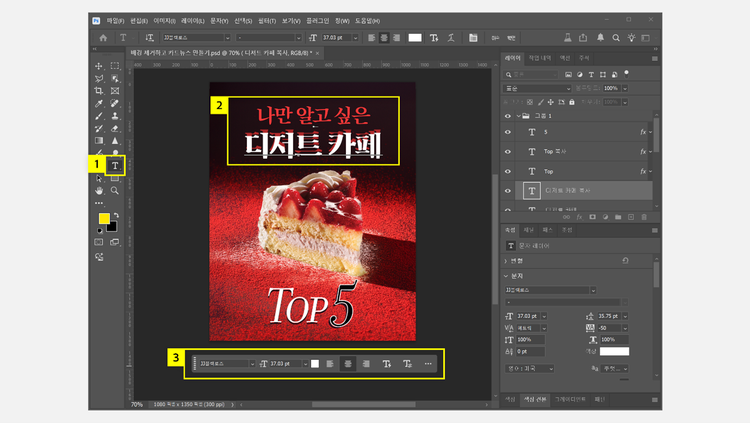Viewport: 750px width, 423px height.
Task: Click the yellow foreground color swatch
Action: 104,218
